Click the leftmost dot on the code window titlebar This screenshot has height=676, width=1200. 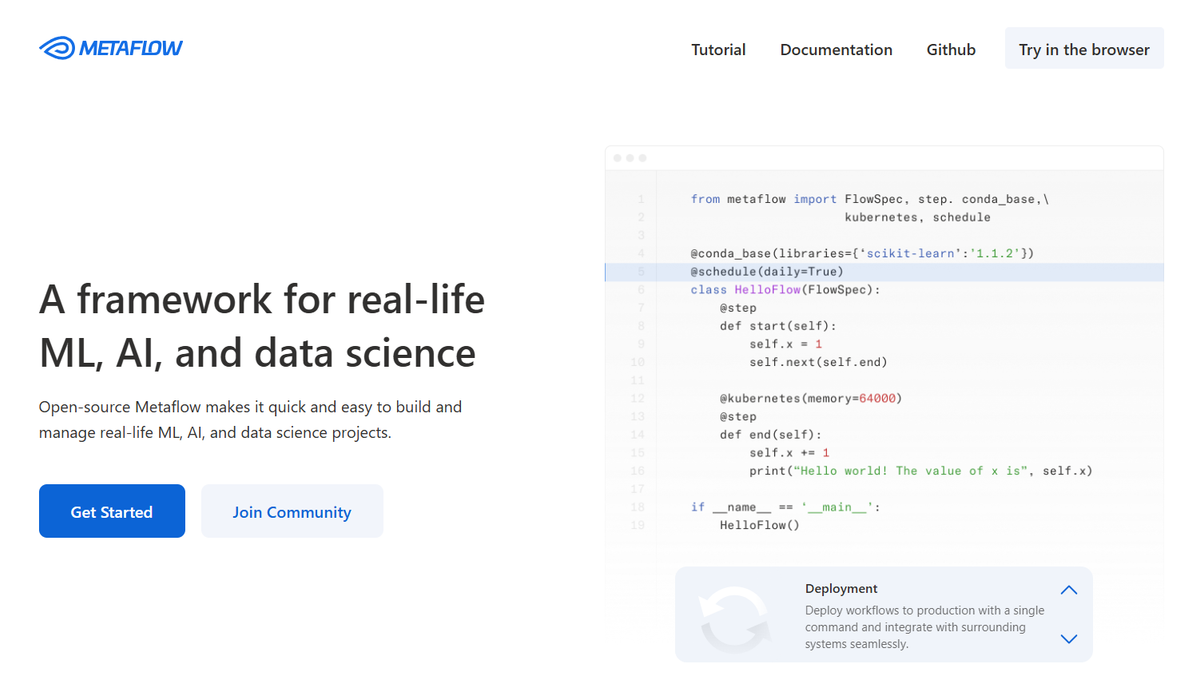pyautogui.click(x=620, y=157)
